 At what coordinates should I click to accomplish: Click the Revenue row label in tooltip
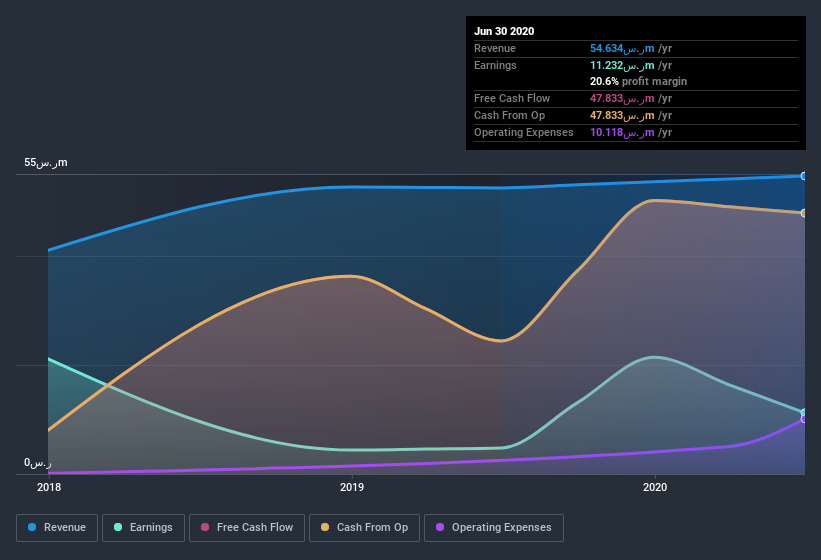click(x=495, y=48)
